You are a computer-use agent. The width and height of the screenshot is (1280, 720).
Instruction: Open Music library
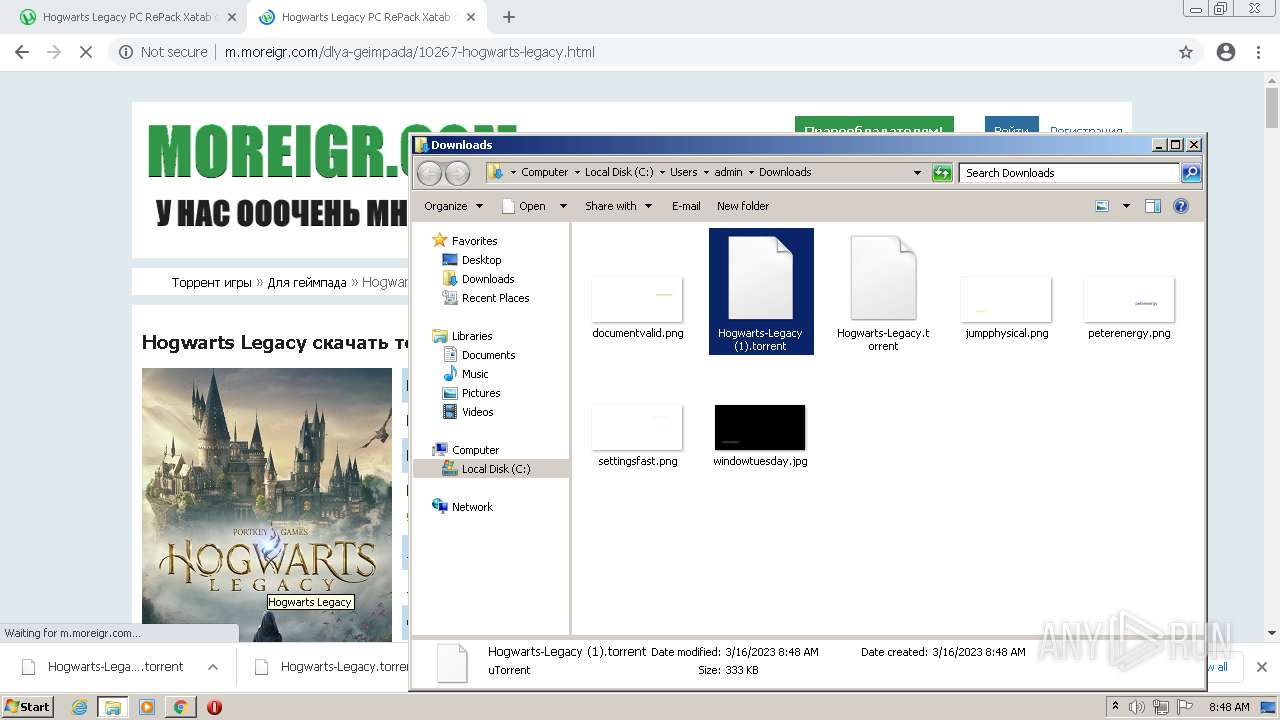point(475,374)
